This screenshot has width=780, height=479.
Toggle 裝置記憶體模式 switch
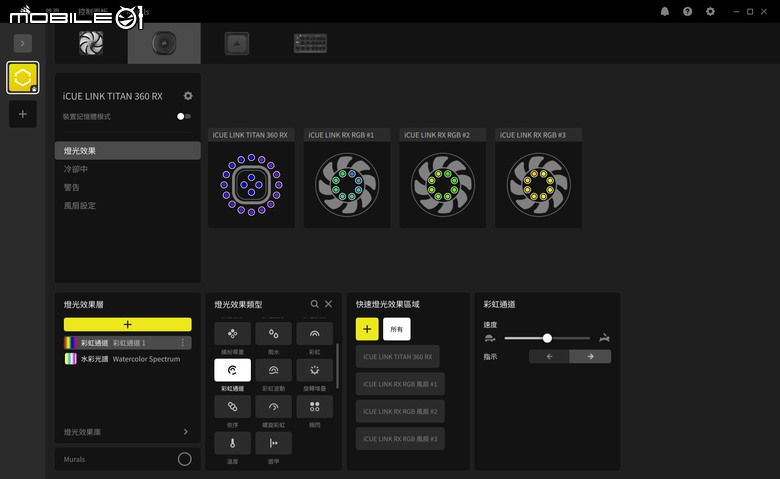(184, 116)
